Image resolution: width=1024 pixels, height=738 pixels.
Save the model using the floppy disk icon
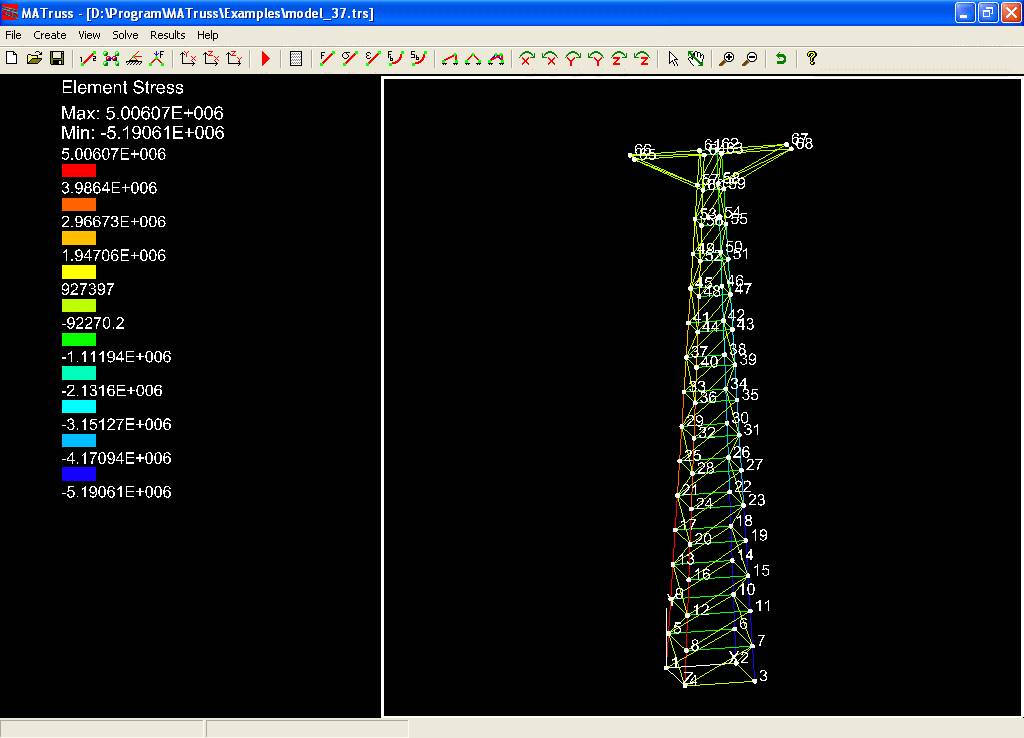[x=57, y=58]
